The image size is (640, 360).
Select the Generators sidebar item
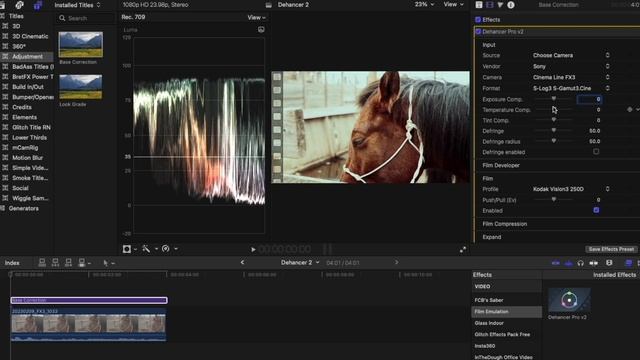(24, 209)
